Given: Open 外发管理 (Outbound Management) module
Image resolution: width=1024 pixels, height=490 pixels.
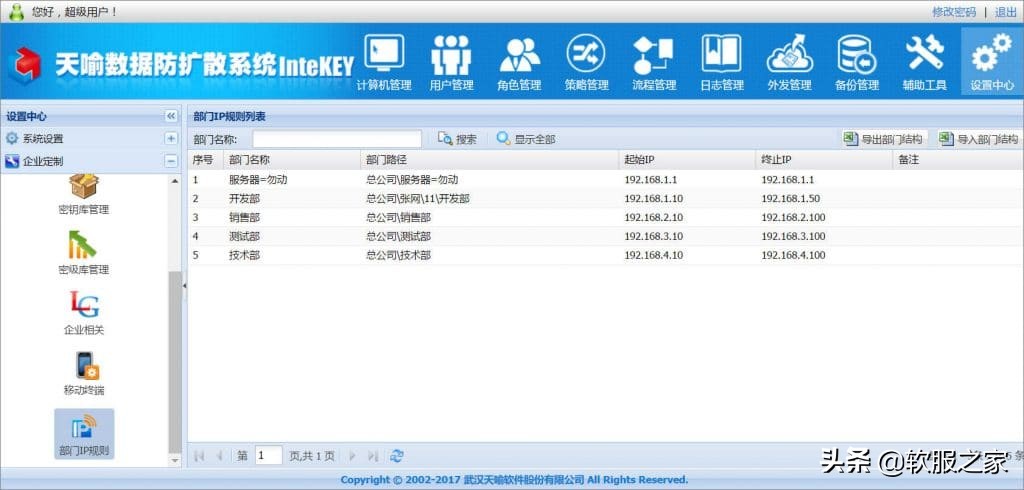Looking at the screenshot, I should (790, 63).
